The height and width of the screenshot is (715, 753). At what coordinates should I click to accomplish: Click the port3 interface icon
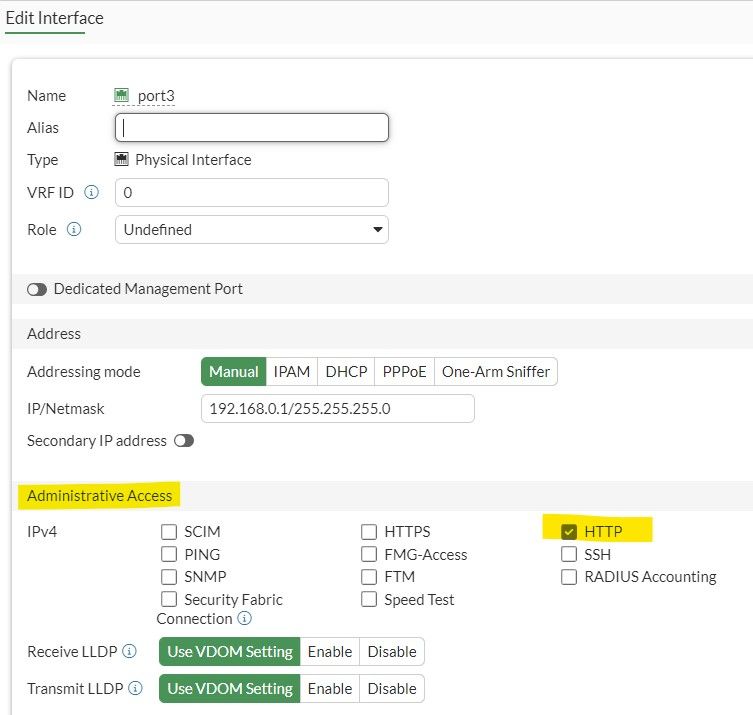(122, 96)
